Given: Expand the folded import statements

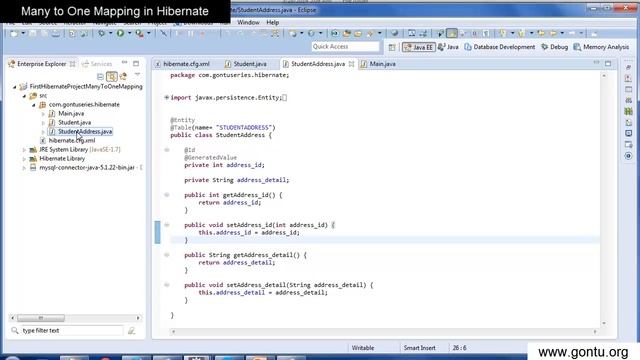Looking at the screenshot, I should coord(167,98).
